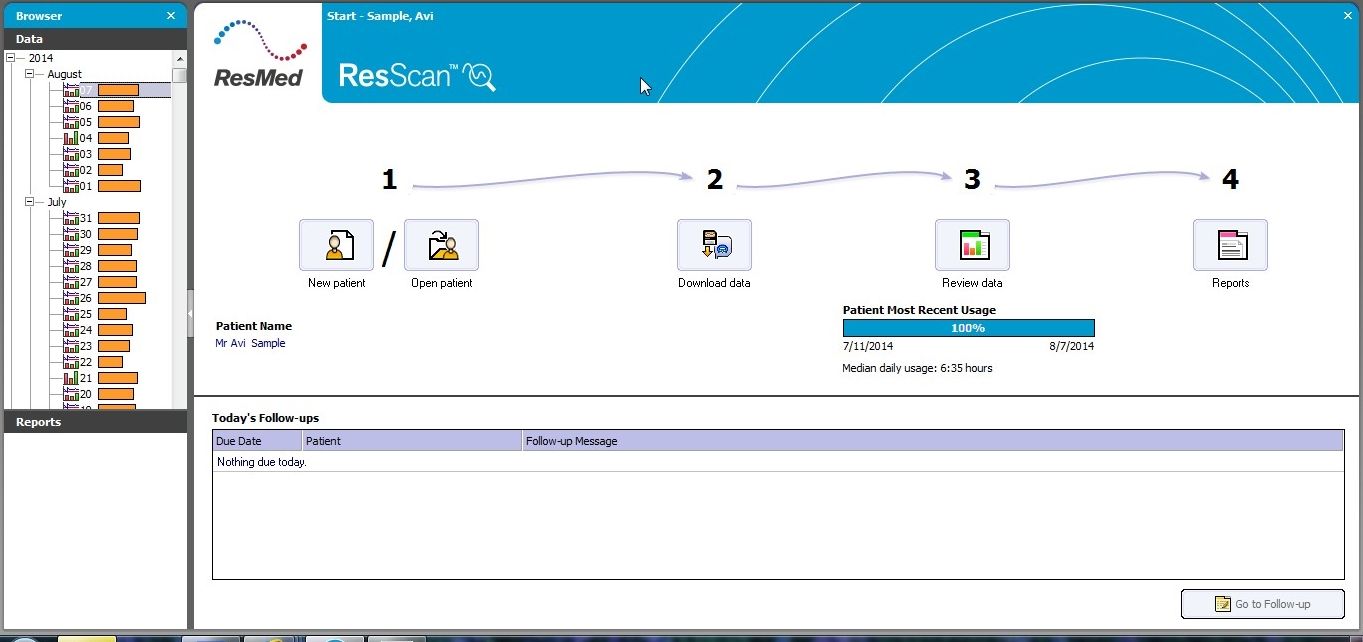Click the Go to Follow-up button
Image resolution: width=1363 pixels, height=642 pixels.
point(1262,604)
